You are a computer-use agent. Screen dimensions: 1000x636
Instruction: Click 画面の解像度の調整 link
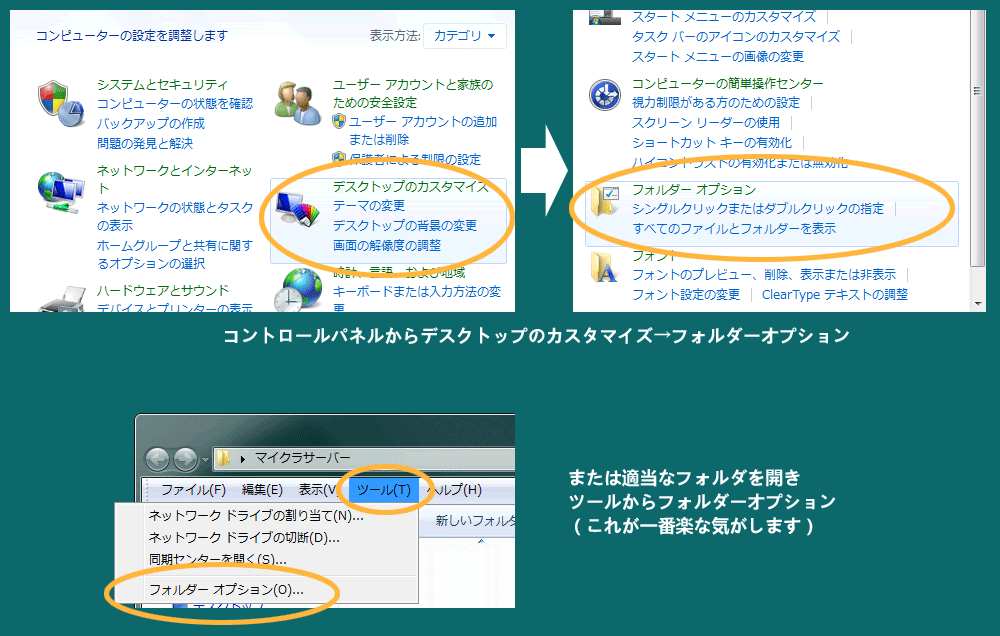[386, 245]
